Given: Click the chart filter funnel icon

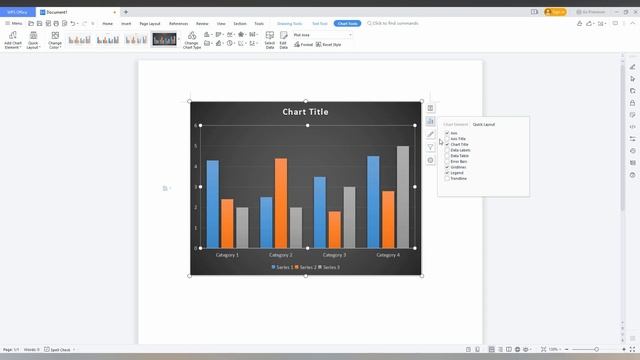Looking at the screenshot, I should [430, 147].
